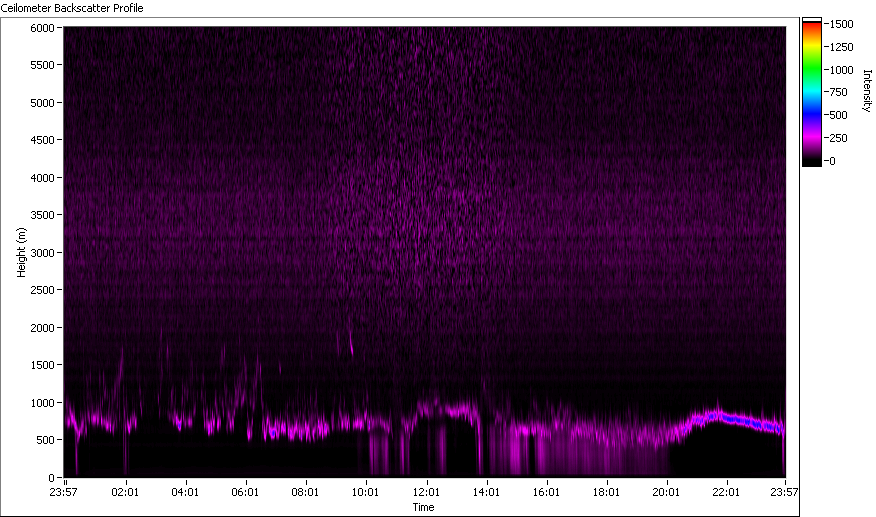Click the Intensity axis label
The width and height of the screenshot is (876, 517).
coord(867,91)
